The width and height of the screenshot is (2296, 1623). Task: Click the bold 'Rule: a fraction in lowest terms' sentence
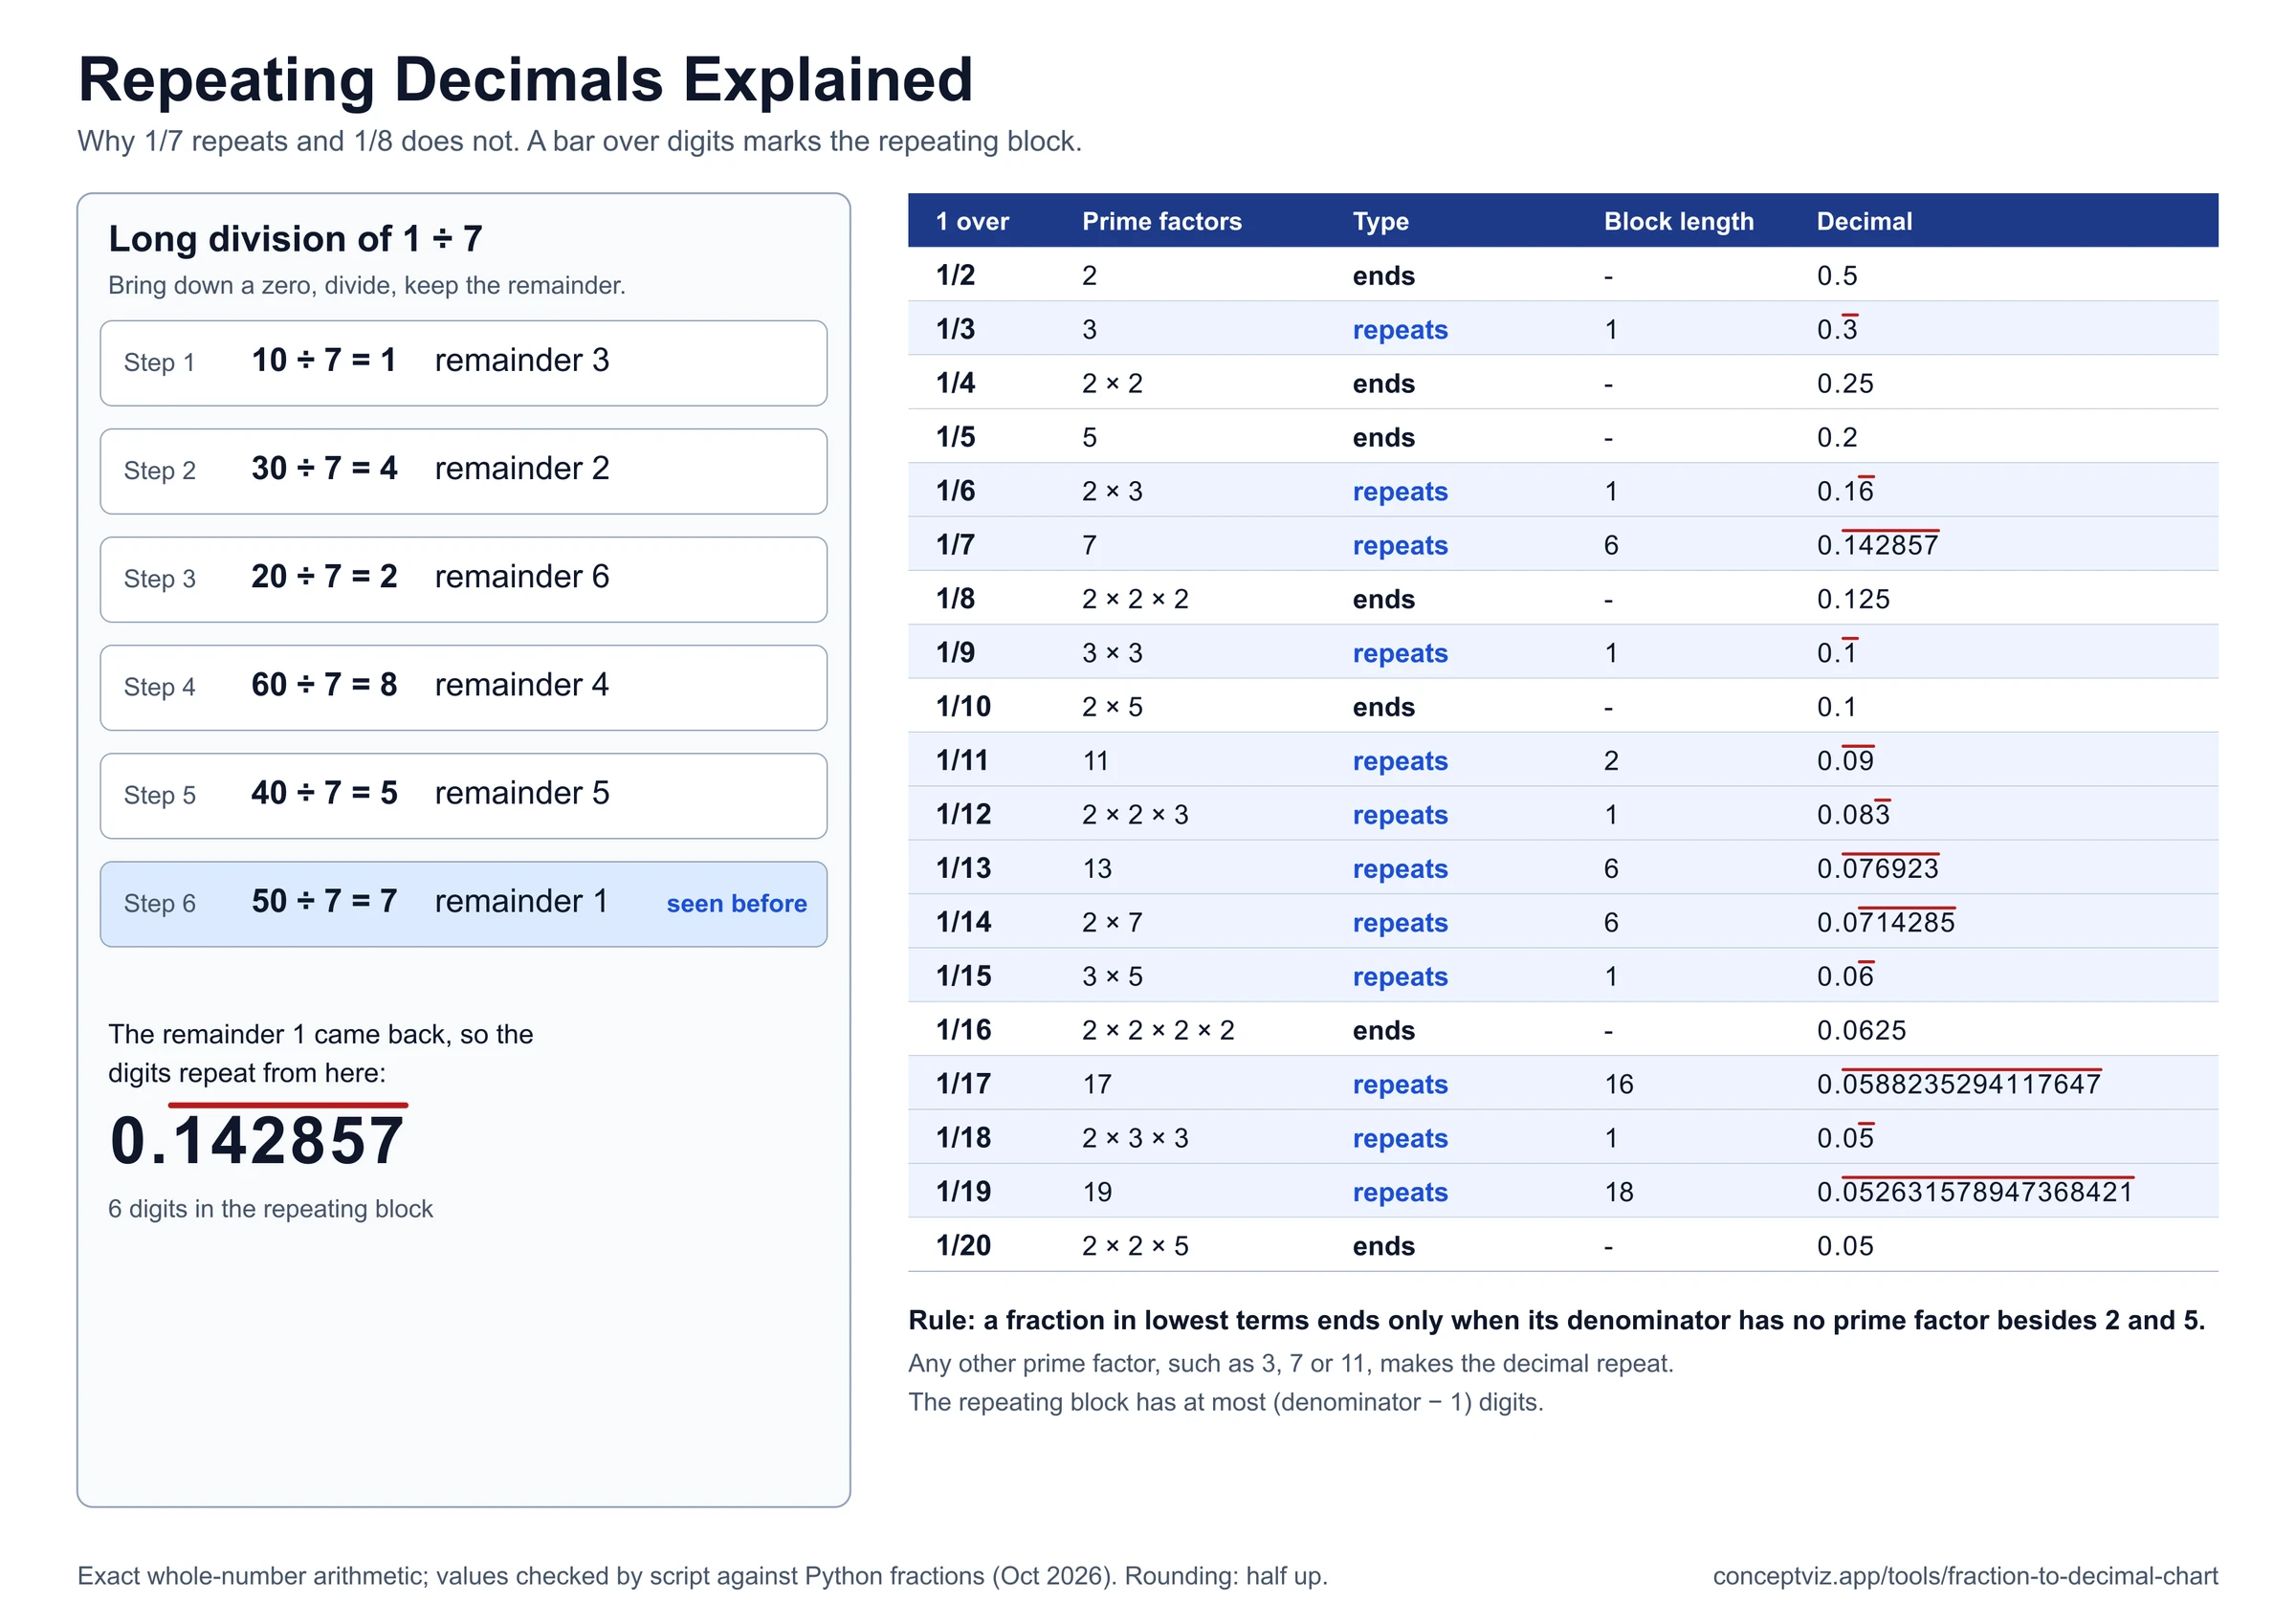[x=1556, y=1320]
